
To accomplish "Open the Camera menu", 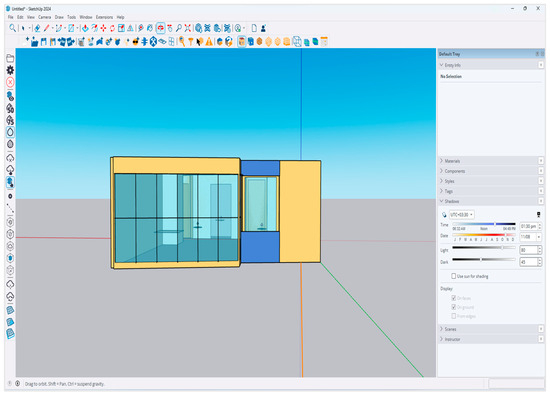I will [x=45, y=17].
